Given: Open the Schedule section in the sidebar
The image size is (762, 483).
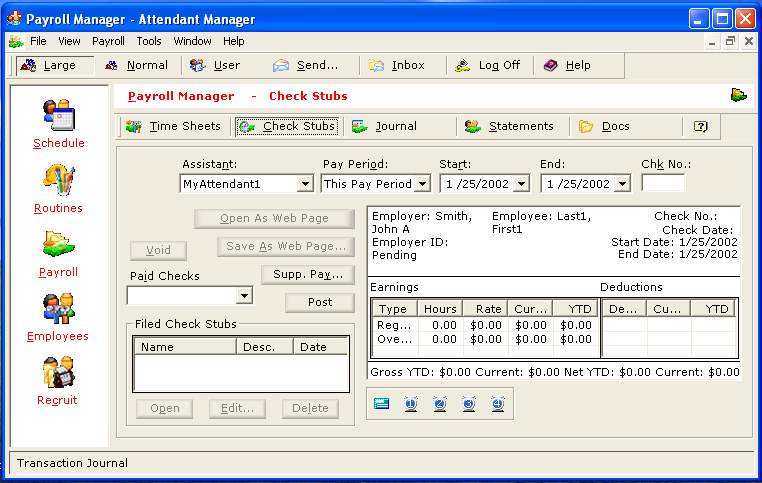Looking at the screenshot, I should pyautogui.click(x=58, y=117).
